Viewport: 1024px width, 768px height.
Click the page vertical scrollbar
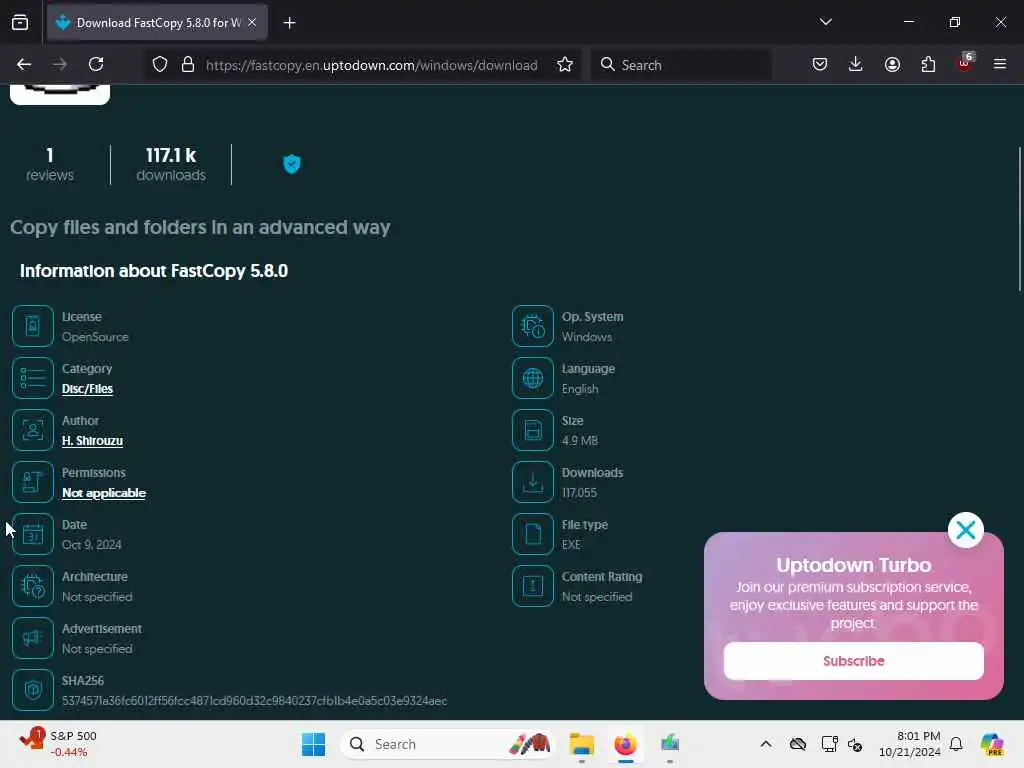tap(1019, 219)
